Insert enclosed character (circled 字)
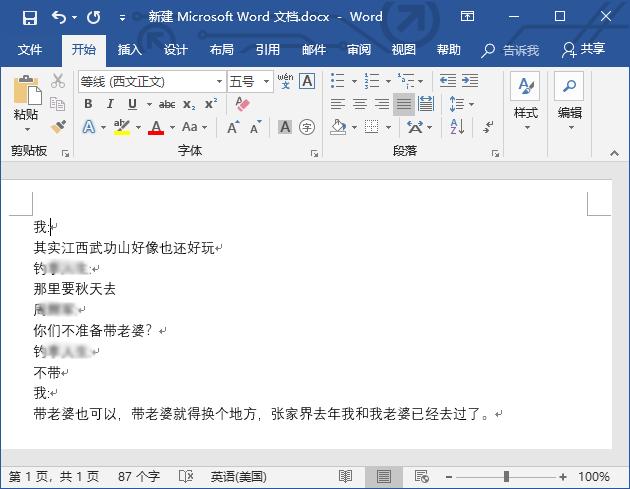Viewport: 630px width, 489px height. click(307, 127)
